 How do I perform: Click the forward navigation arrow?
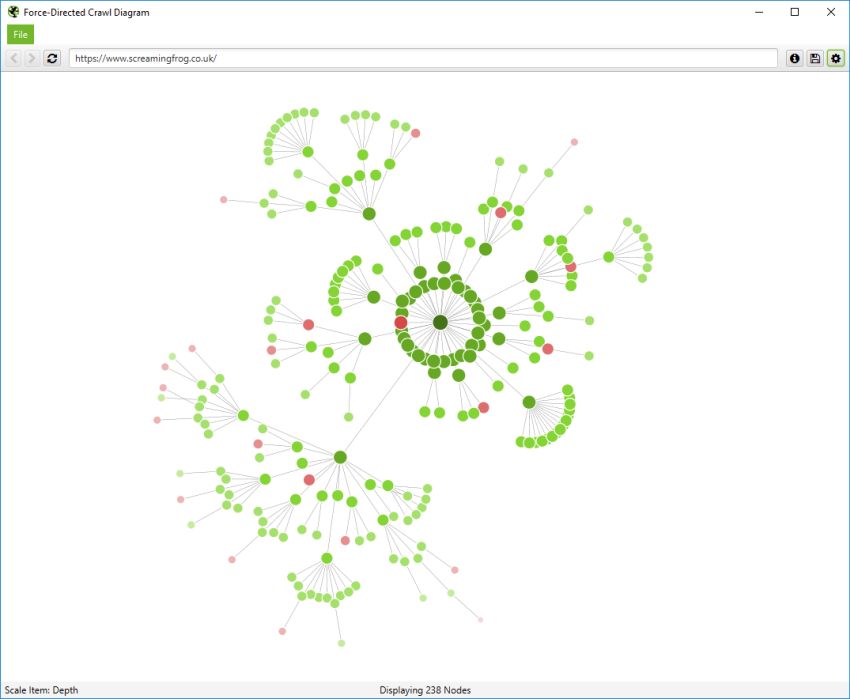tap(32, 59)
